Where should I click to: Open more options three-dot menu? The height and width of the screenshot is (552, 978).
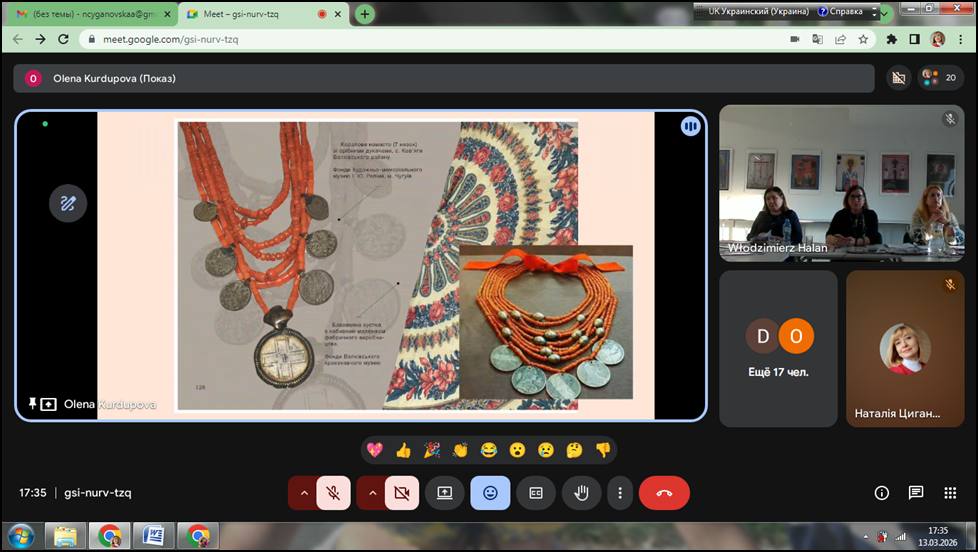click(620, 493)
